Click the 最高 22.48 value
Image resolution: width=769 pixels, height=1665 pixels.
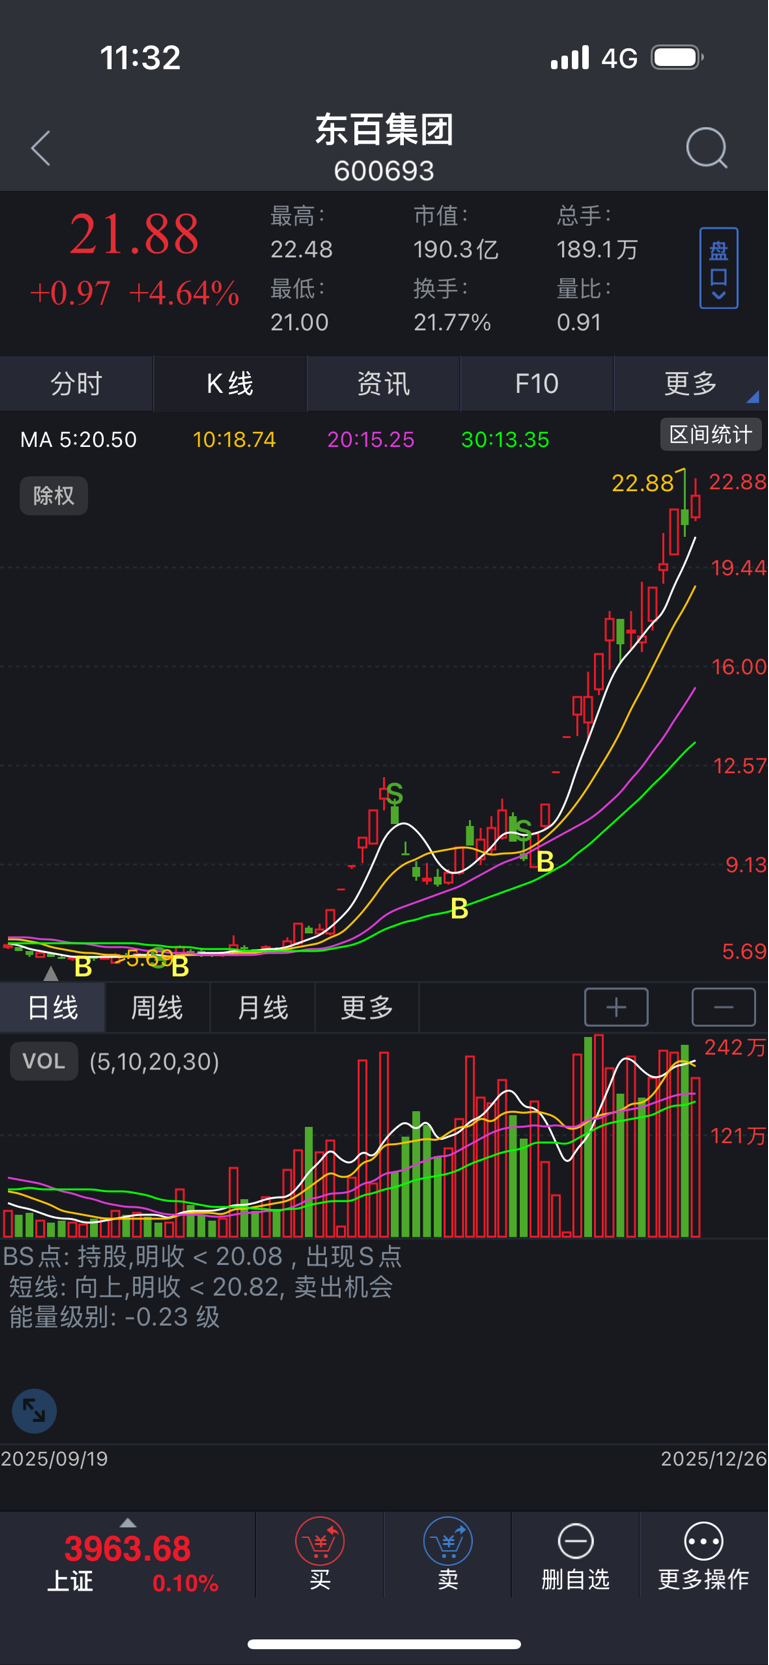tap(301, 249)
